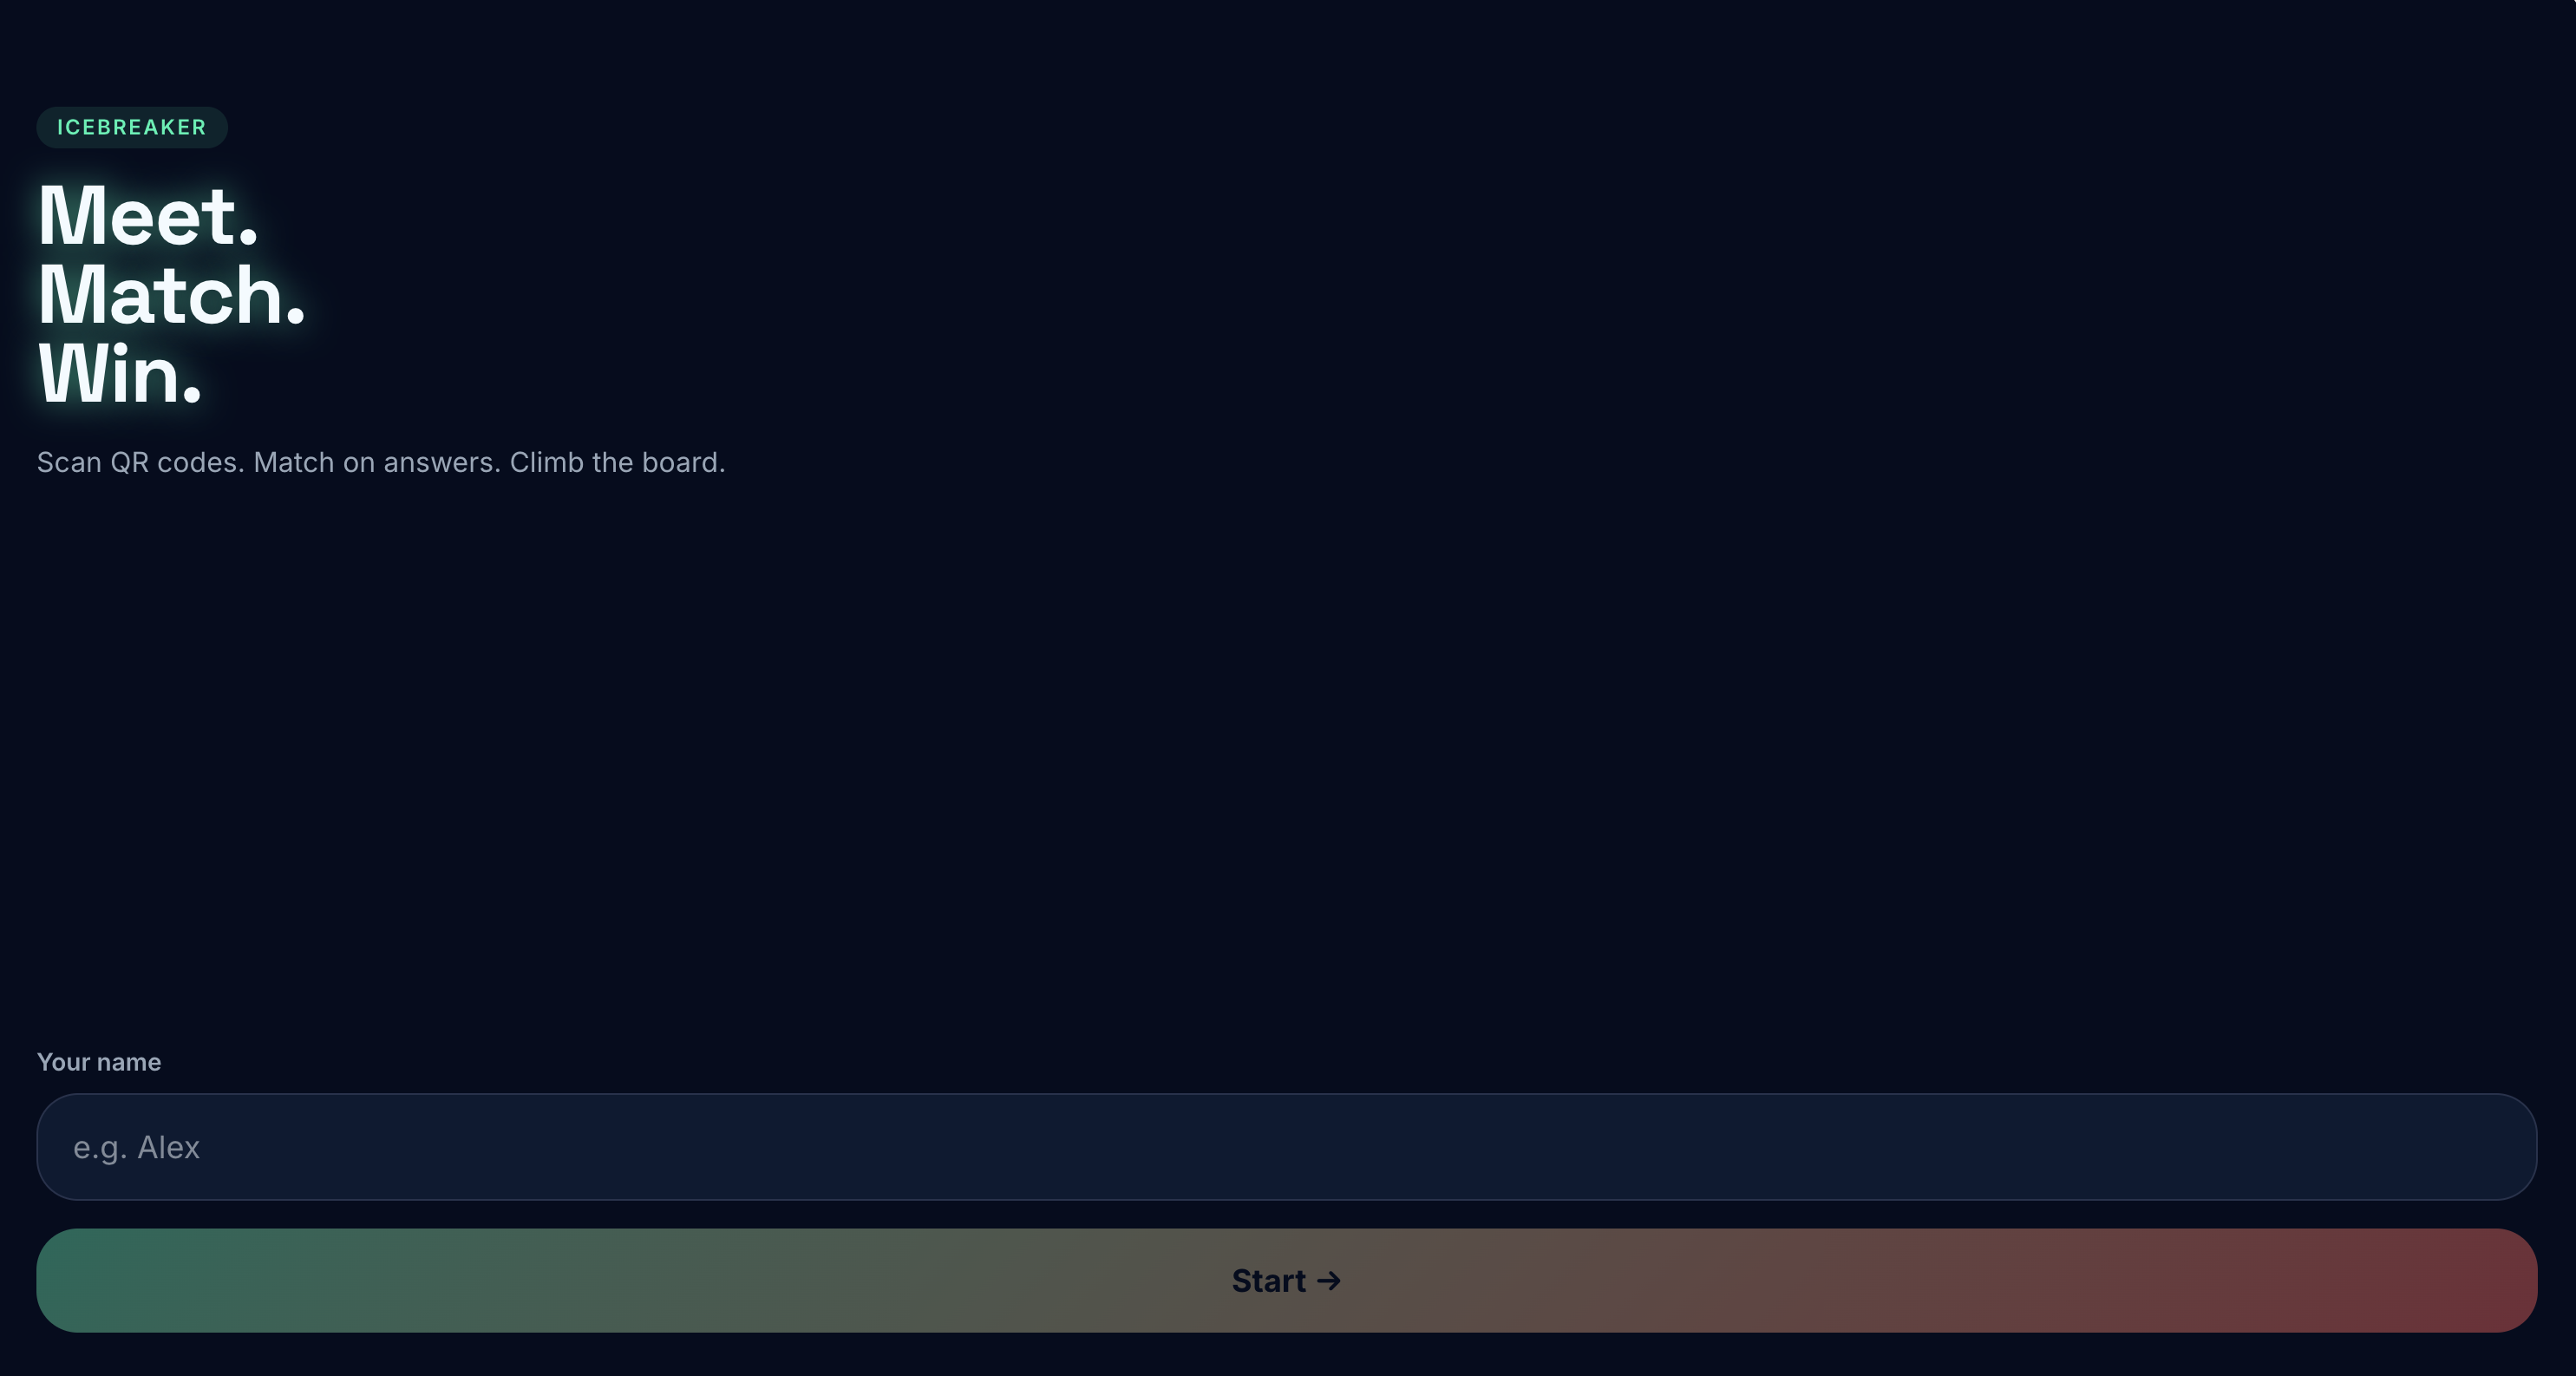
Task: Click the ICEBREAKER badge
Action: pyautogui.click(x=132, y=127)
